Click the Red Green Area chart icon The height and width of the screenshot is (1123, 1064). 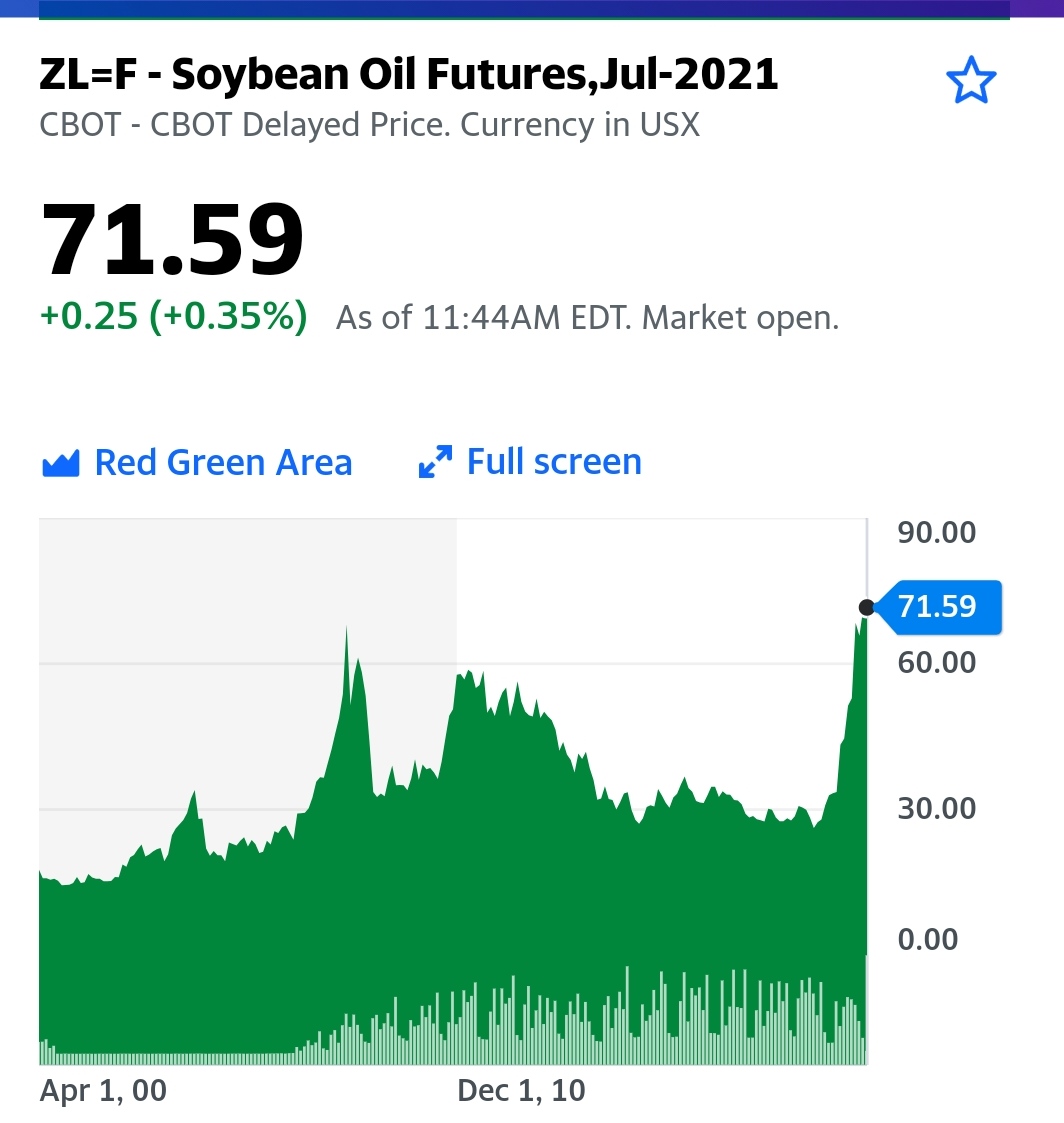coord(61,463)
